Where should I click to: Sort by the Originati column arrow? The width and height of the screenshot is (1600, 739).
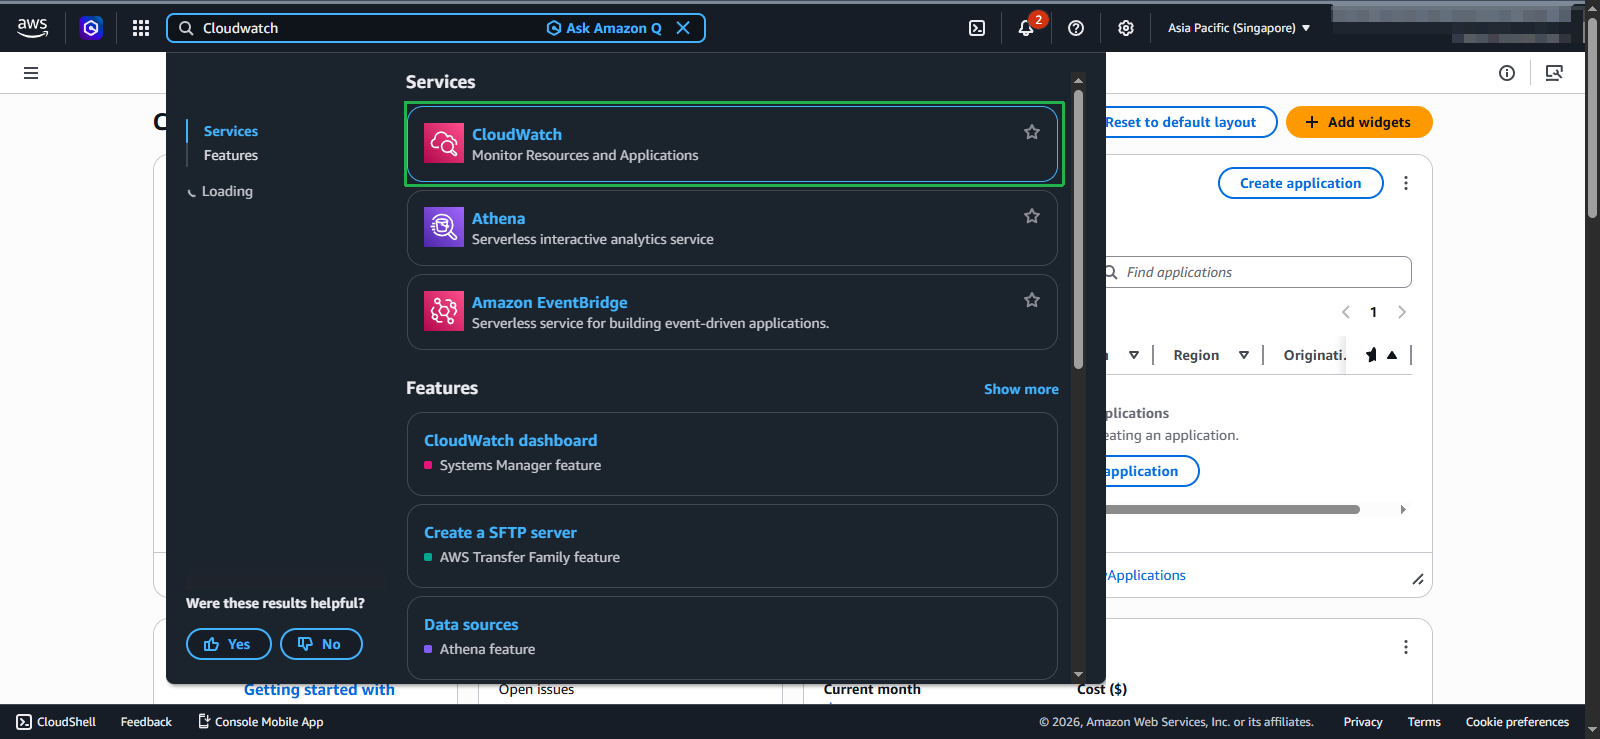pos(1392,355)
